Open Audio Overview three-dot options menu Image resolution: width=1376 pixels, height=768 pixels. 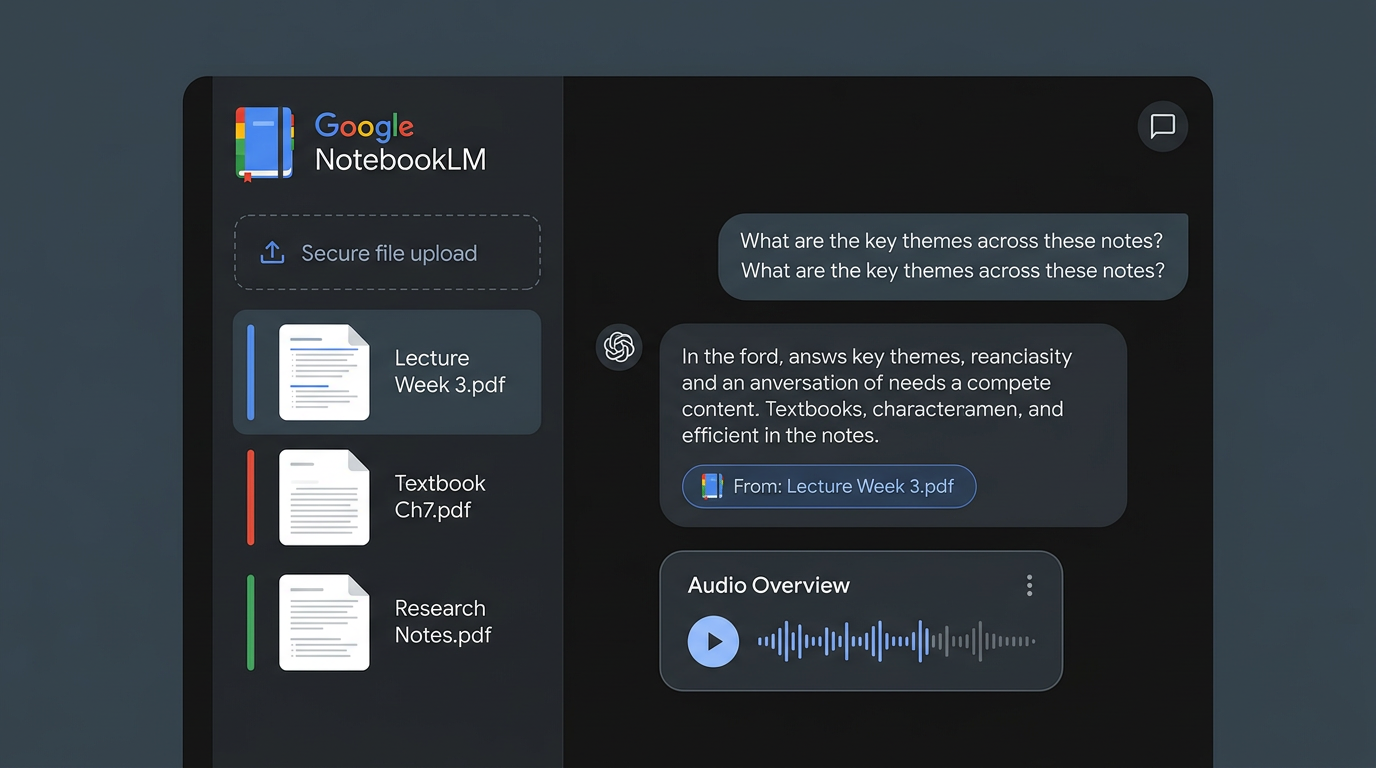pyautogui.click(x=1029, y=586)
